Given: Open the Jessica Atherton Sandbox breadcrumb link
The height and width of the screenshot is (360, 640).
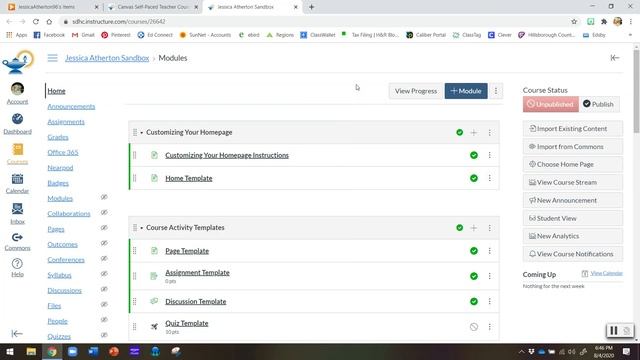Looking at the screenshot, I should pyautogui.click(x=107, y=58).
